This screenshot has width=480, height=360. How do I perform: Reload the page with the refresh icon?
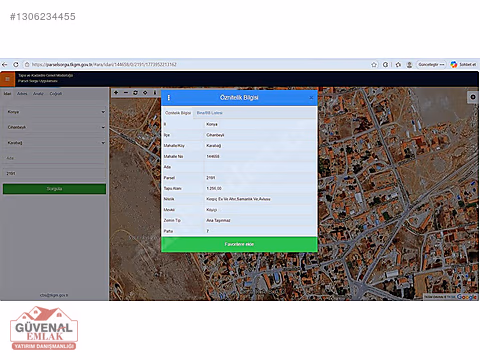tap(16, 64)
